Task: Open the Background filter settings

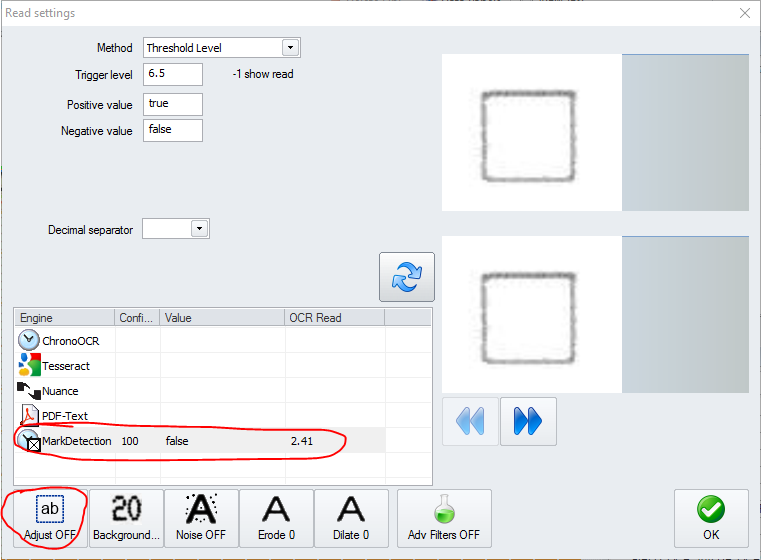Action: (126, 518)
